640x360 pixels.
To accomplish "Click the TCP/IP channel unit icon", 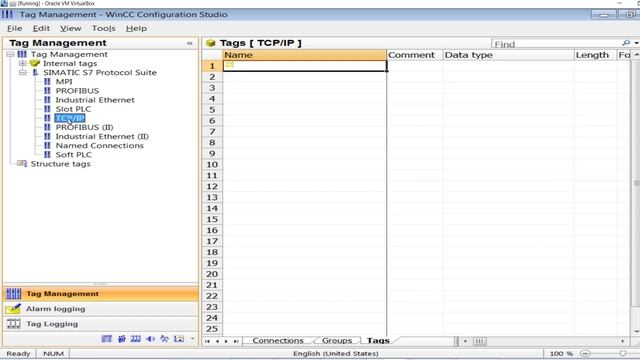I will pyautogui.click(x=47, y=118).
